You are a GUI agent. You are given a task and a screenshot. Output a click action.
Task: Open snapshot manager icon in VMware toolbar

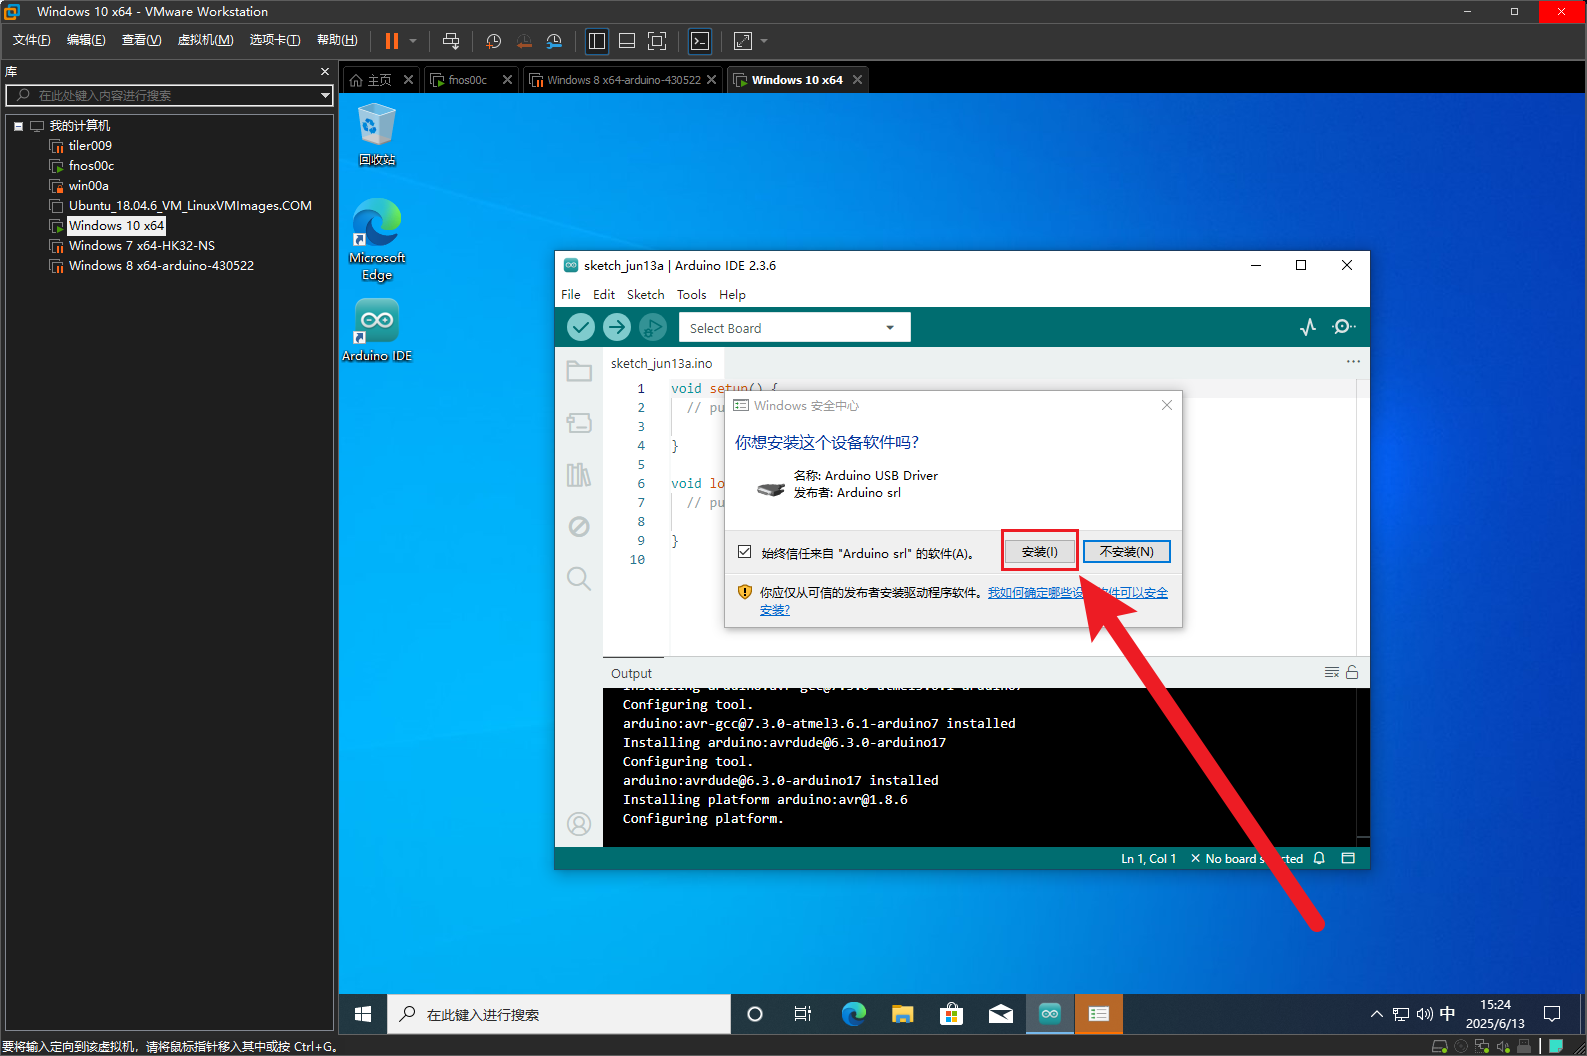pos(554,41)
